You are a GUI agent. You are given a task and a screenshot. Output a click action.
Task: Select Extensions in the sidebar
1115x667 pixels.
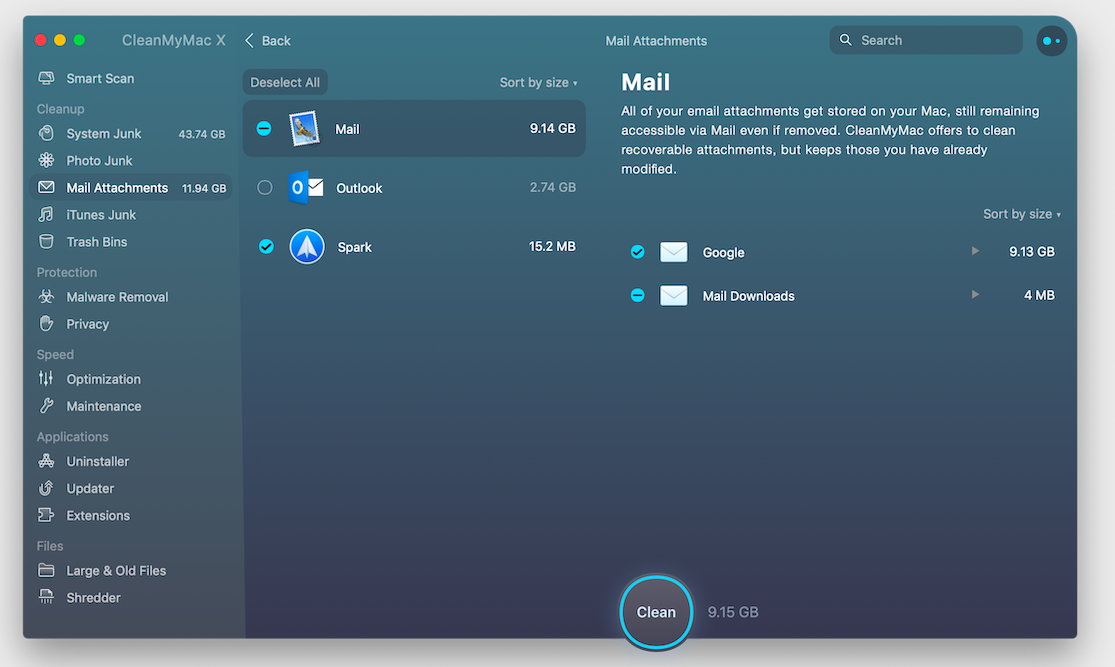point(132,515)
